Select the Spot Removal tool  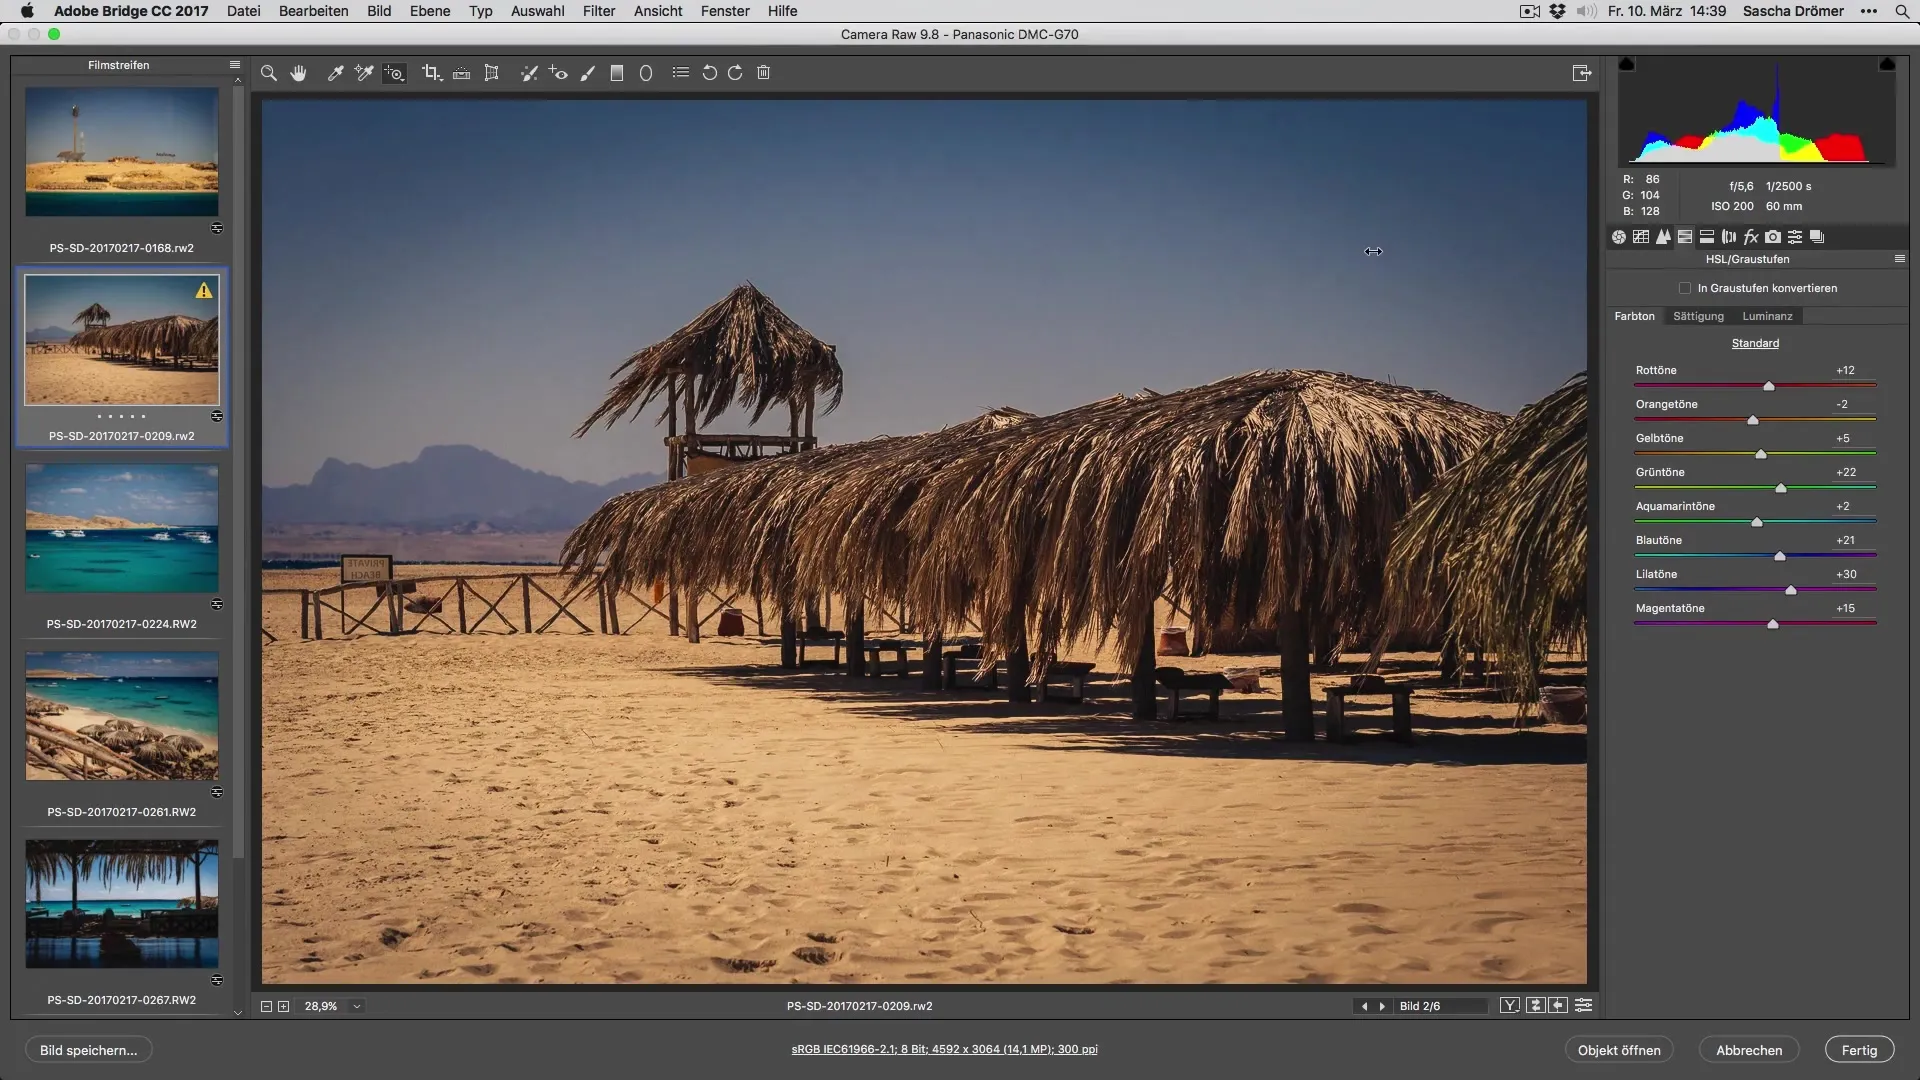coord(529,73)
